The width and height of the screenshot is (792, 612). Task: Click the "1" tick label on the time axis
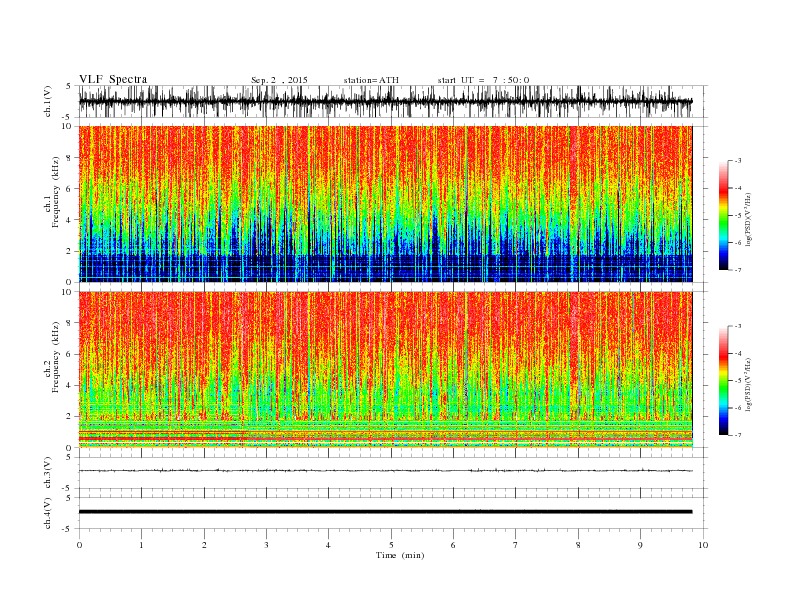pyautogui.click(x=141, y=545)
